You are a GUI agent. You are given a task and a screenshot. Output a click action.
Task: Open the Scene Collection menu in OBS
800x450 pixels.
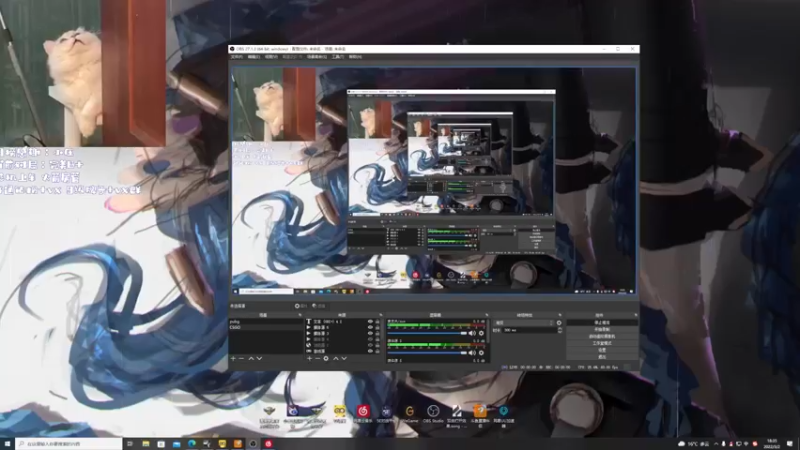pyautogui.click(x=316, y=57)
